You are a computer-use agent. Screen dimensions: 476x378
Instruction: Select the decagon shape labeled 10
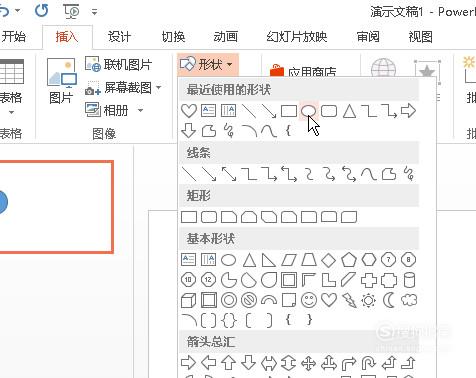click(x=188, y=280)
